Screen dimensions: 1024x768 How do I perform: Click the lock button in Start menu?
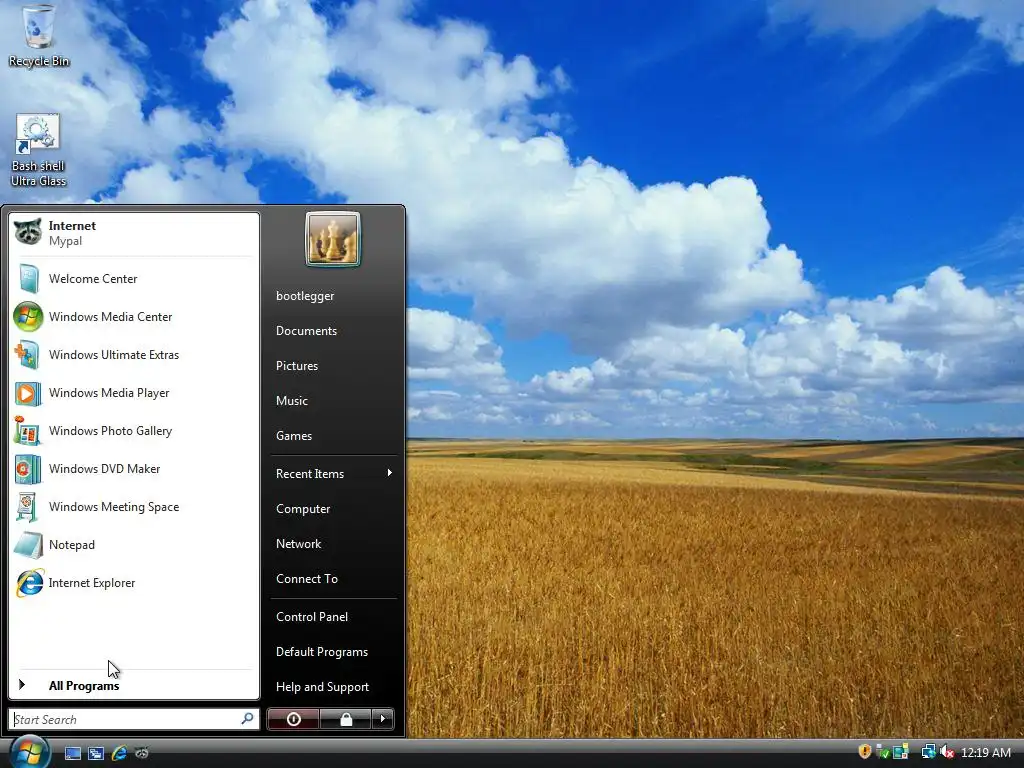[x=345, y=719]
